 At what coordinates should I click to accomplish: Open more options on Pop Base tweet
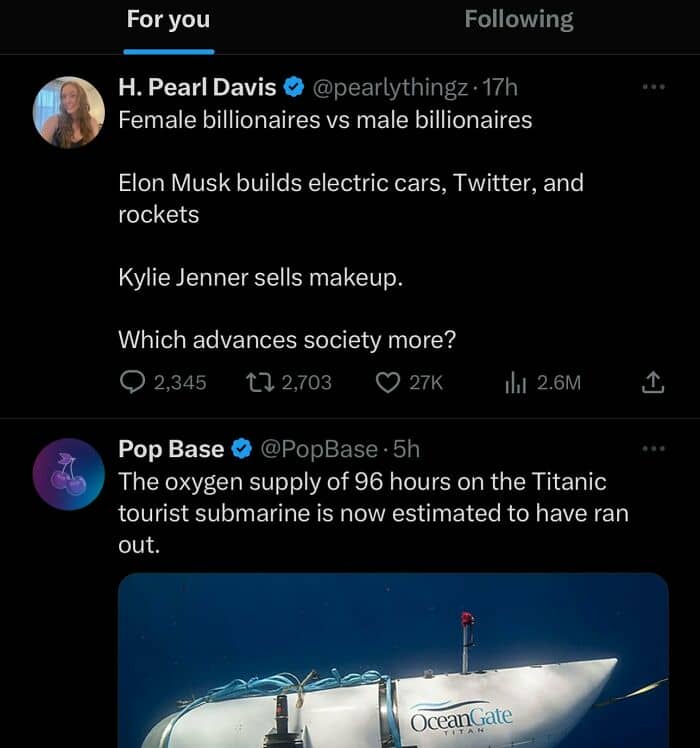(653, 448)
